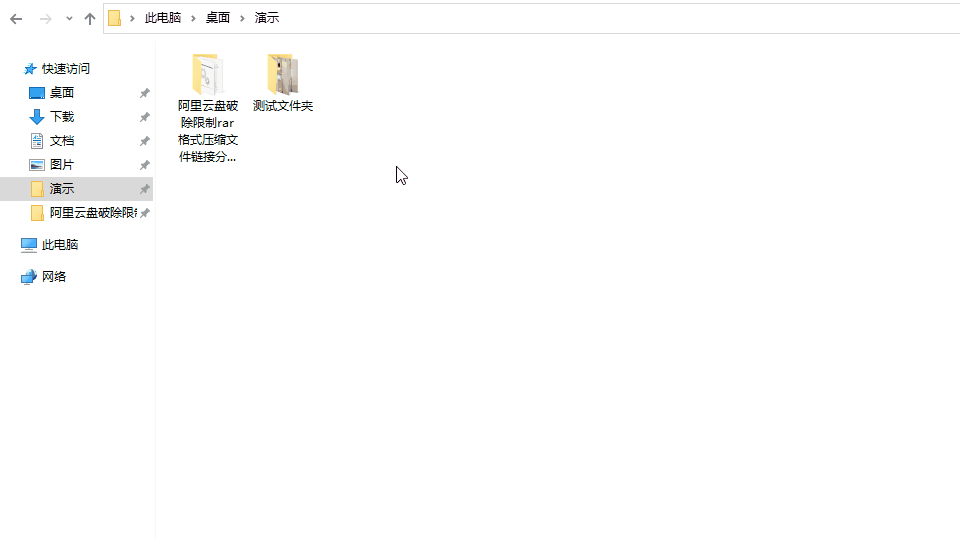Click pin icon next to 下载

point(144,117)
